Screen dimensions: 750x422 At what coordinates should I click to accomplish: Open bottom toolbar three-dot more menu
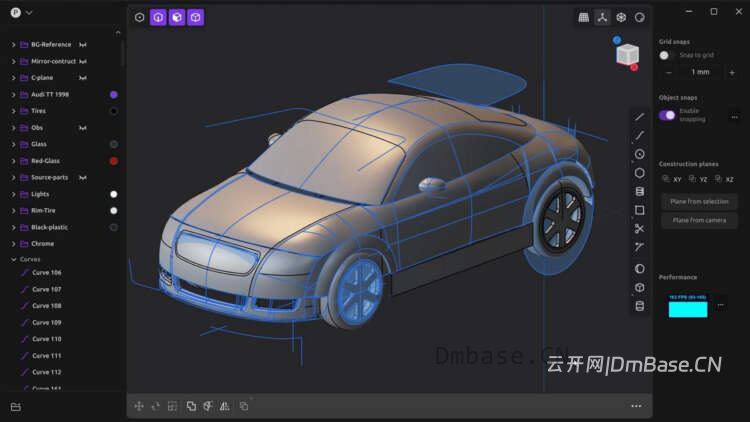tap(636, 406)
